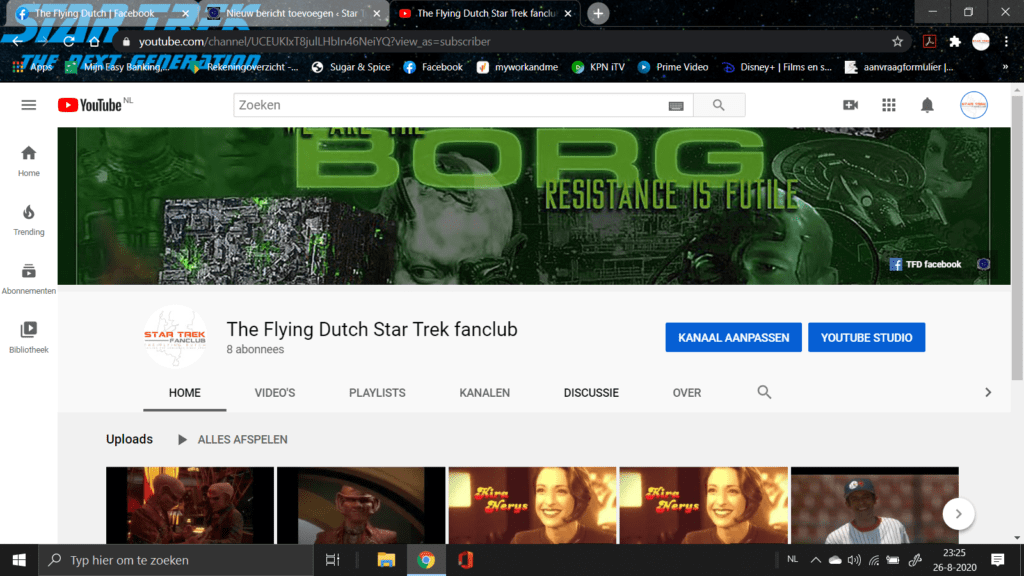Image resolution: width=1024 pixels, height=576 pixels.
Task: Switch to the OVER tab
Action: click(687, 393)
